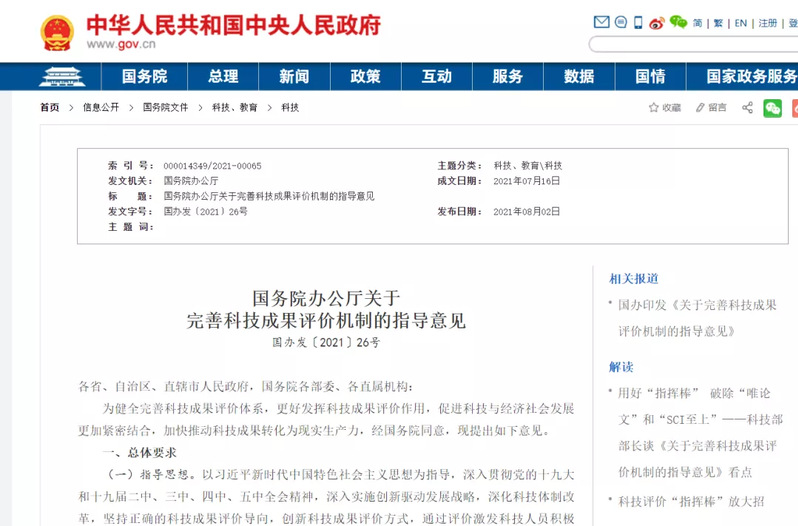Open 科技评价"指挥棒"放大招 link
Viewport: 798px width, 526px height.
tap(691, 502)
